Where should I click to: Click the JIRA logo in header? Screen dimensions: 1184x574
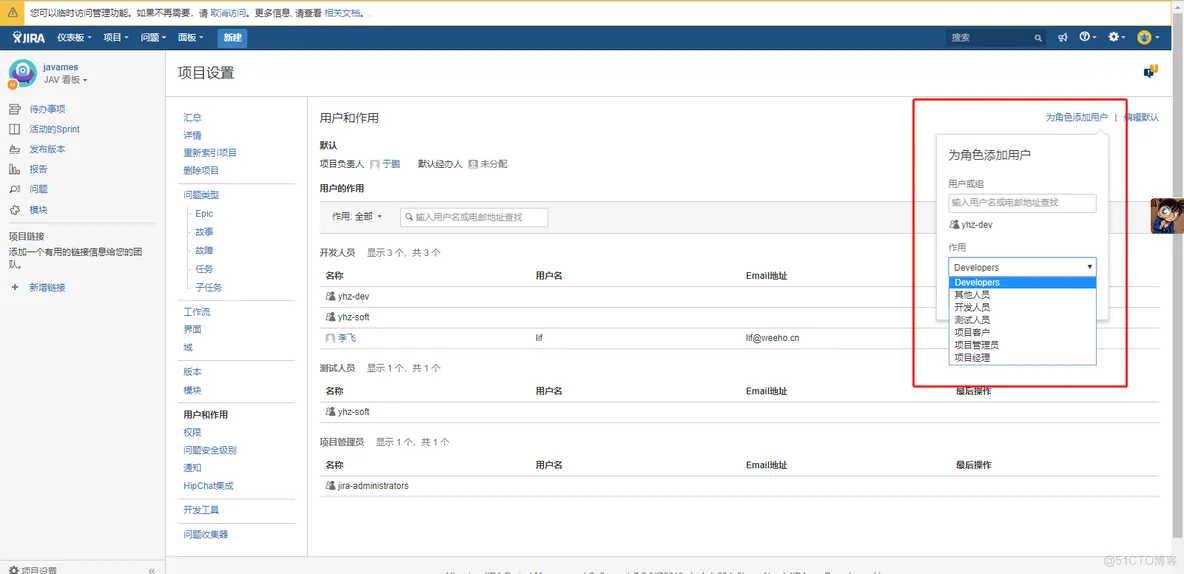pyautogui.click(x=29, y=37)
